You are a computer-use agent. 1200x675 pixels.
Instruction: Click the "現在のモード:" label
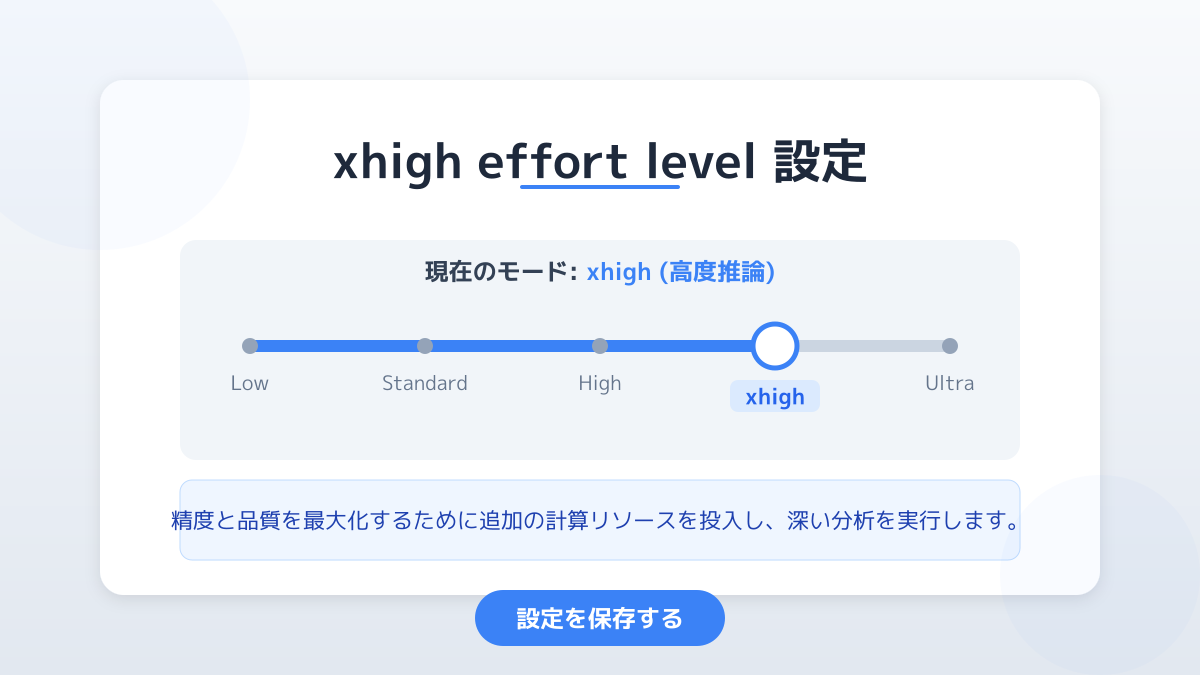[x=501, y=272]
